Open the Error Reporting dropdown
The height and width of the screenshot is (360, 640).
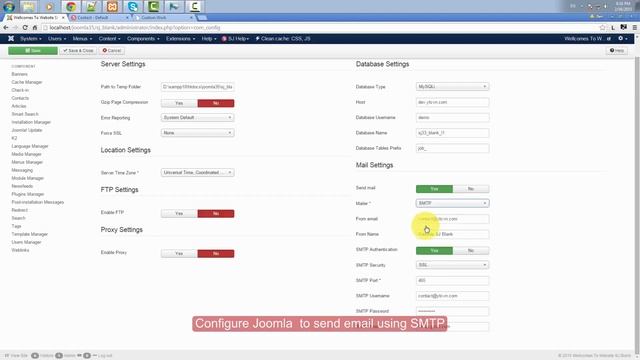pos(198,118)
